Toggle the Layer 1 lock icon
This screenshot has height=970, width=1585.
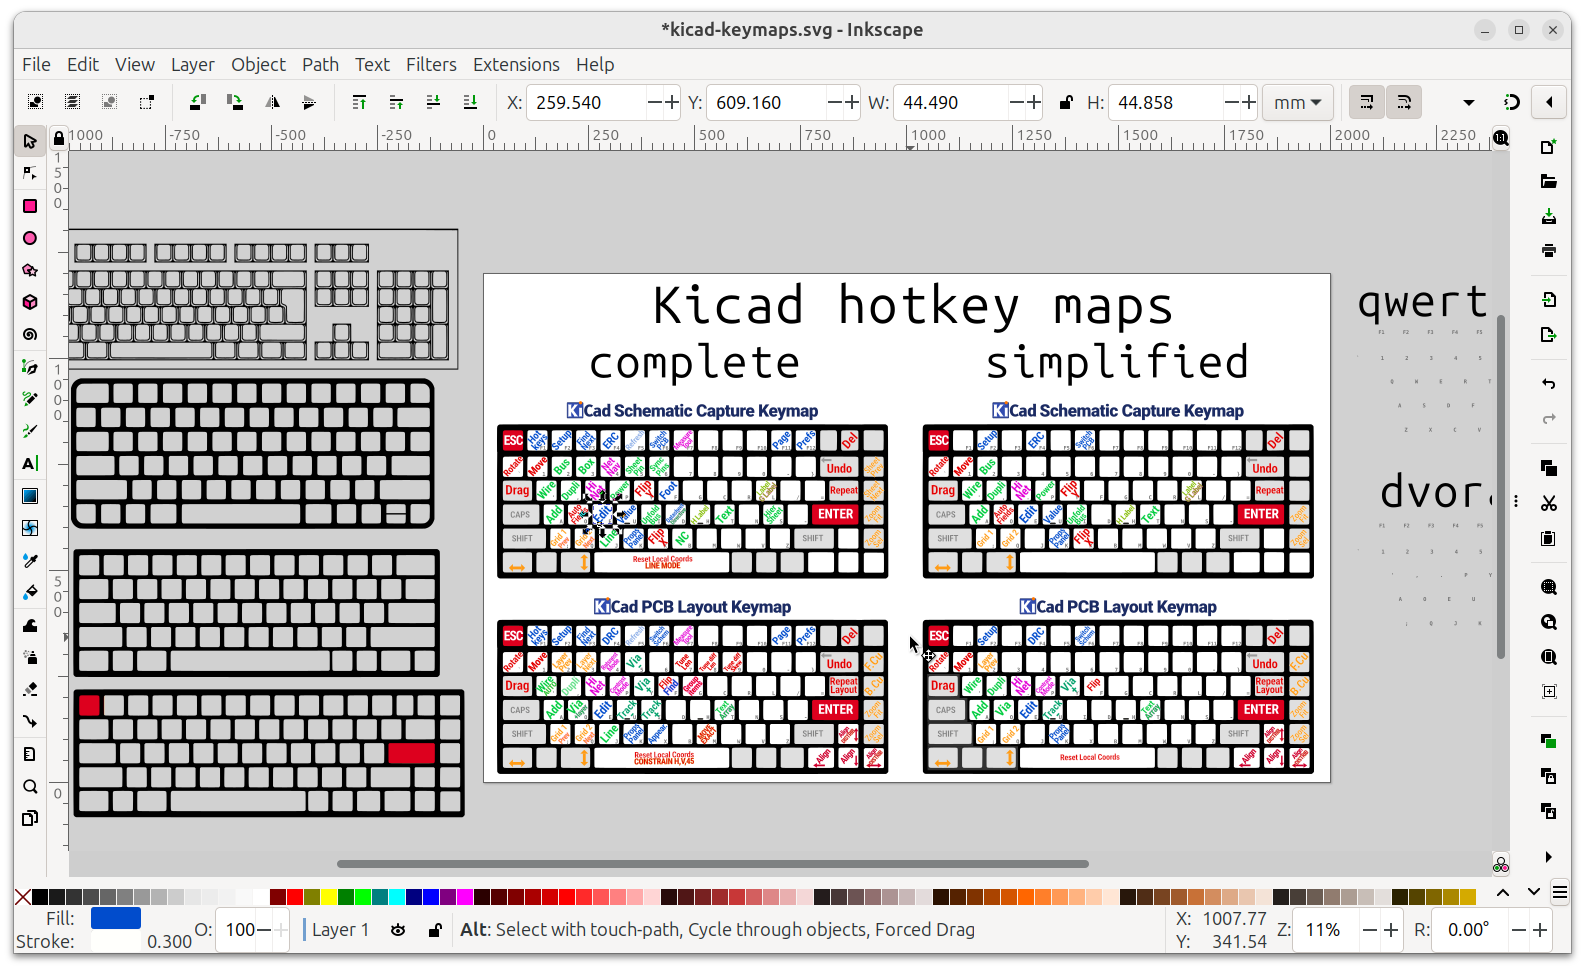(x=435, y=930)
